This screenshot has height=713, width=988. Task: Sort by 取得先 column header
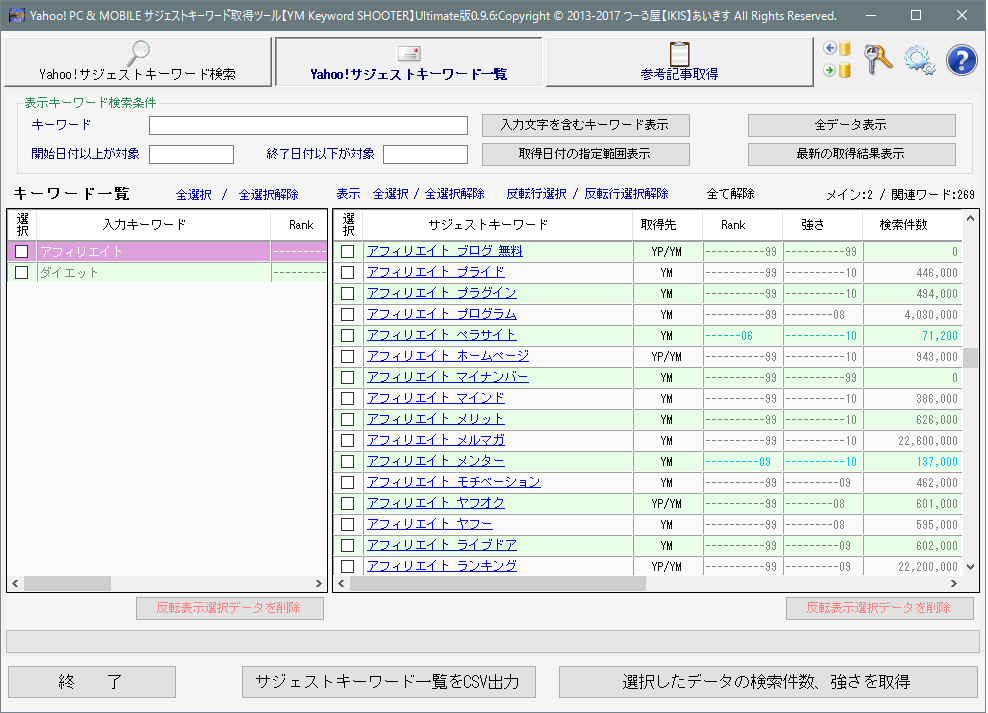(667, 225)
